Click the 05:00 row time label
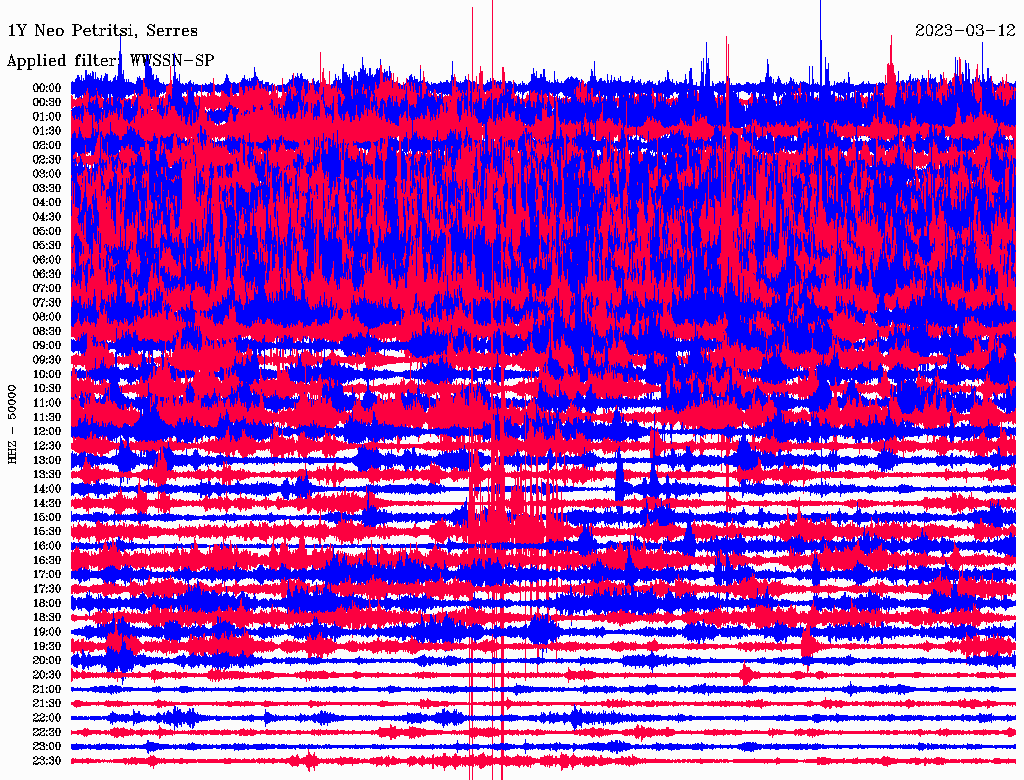 click(47, 231)
